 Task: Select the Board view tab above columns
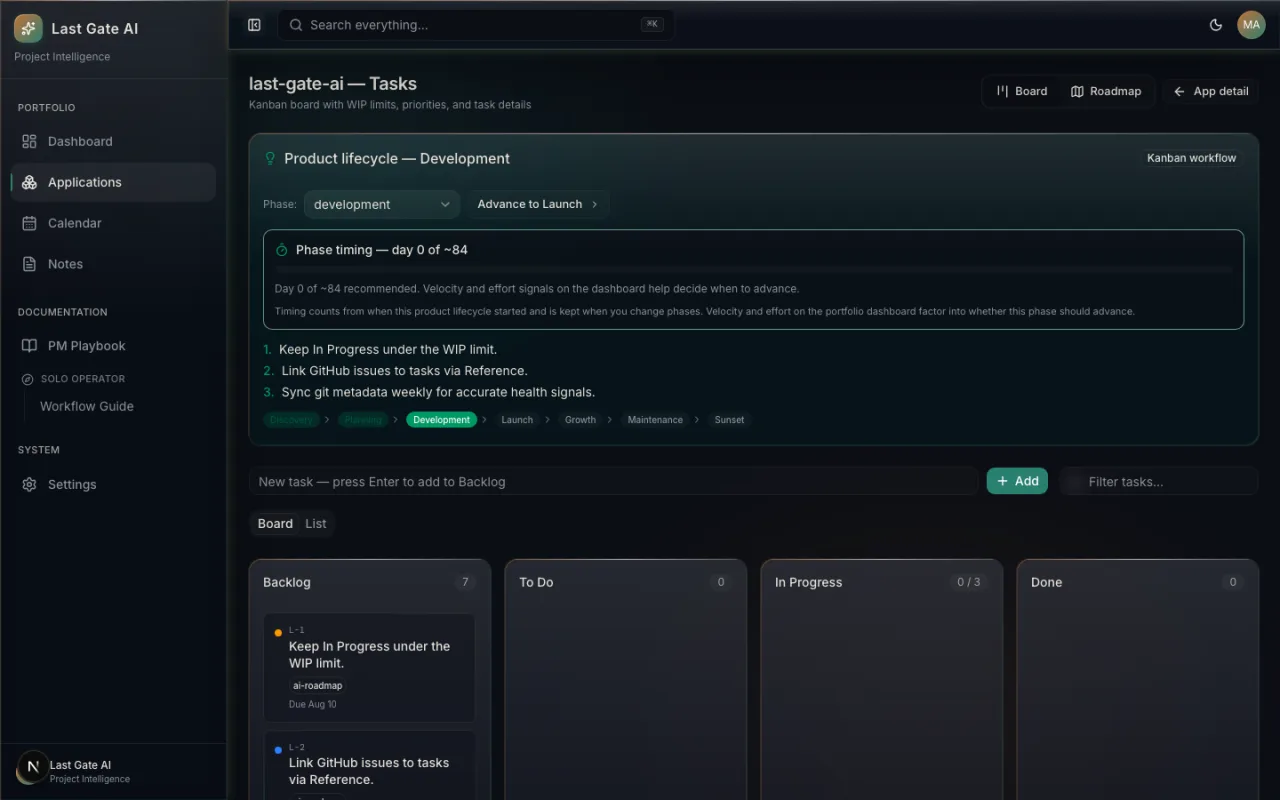(275, 524)
